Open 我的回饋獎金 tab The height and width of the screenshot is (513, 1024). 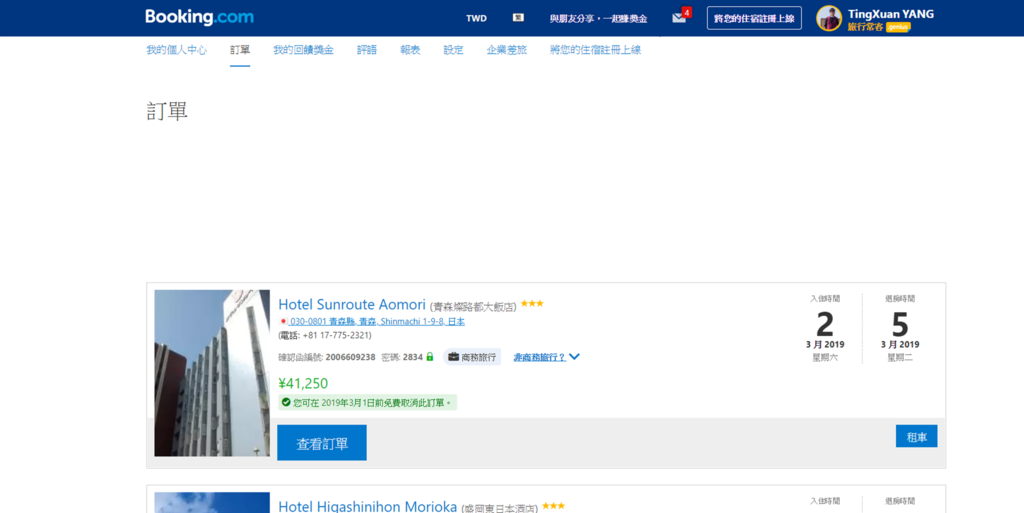(303, 50)
